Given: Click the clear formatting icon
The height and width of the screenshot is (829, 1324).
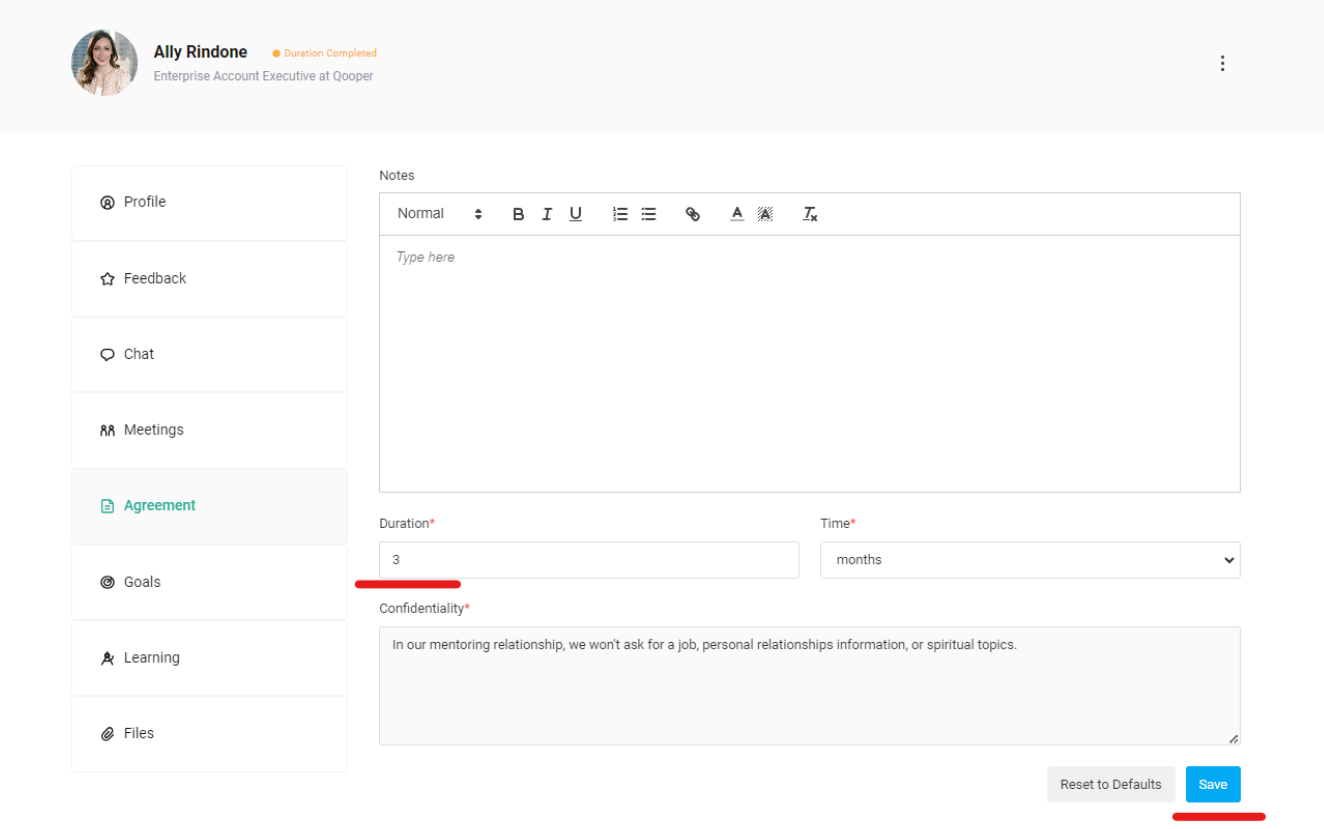Looking at the screenshot, I should pos(810,214).
